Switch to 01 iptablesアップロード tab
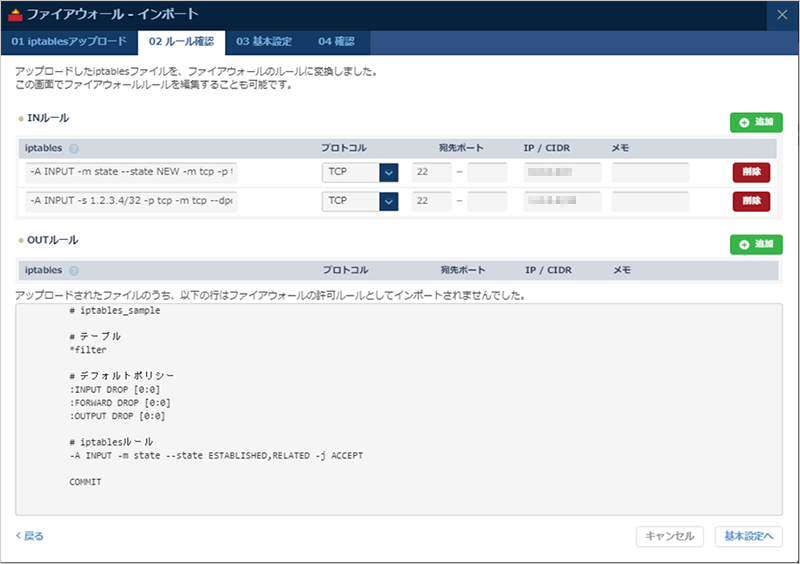 [69, 41]
